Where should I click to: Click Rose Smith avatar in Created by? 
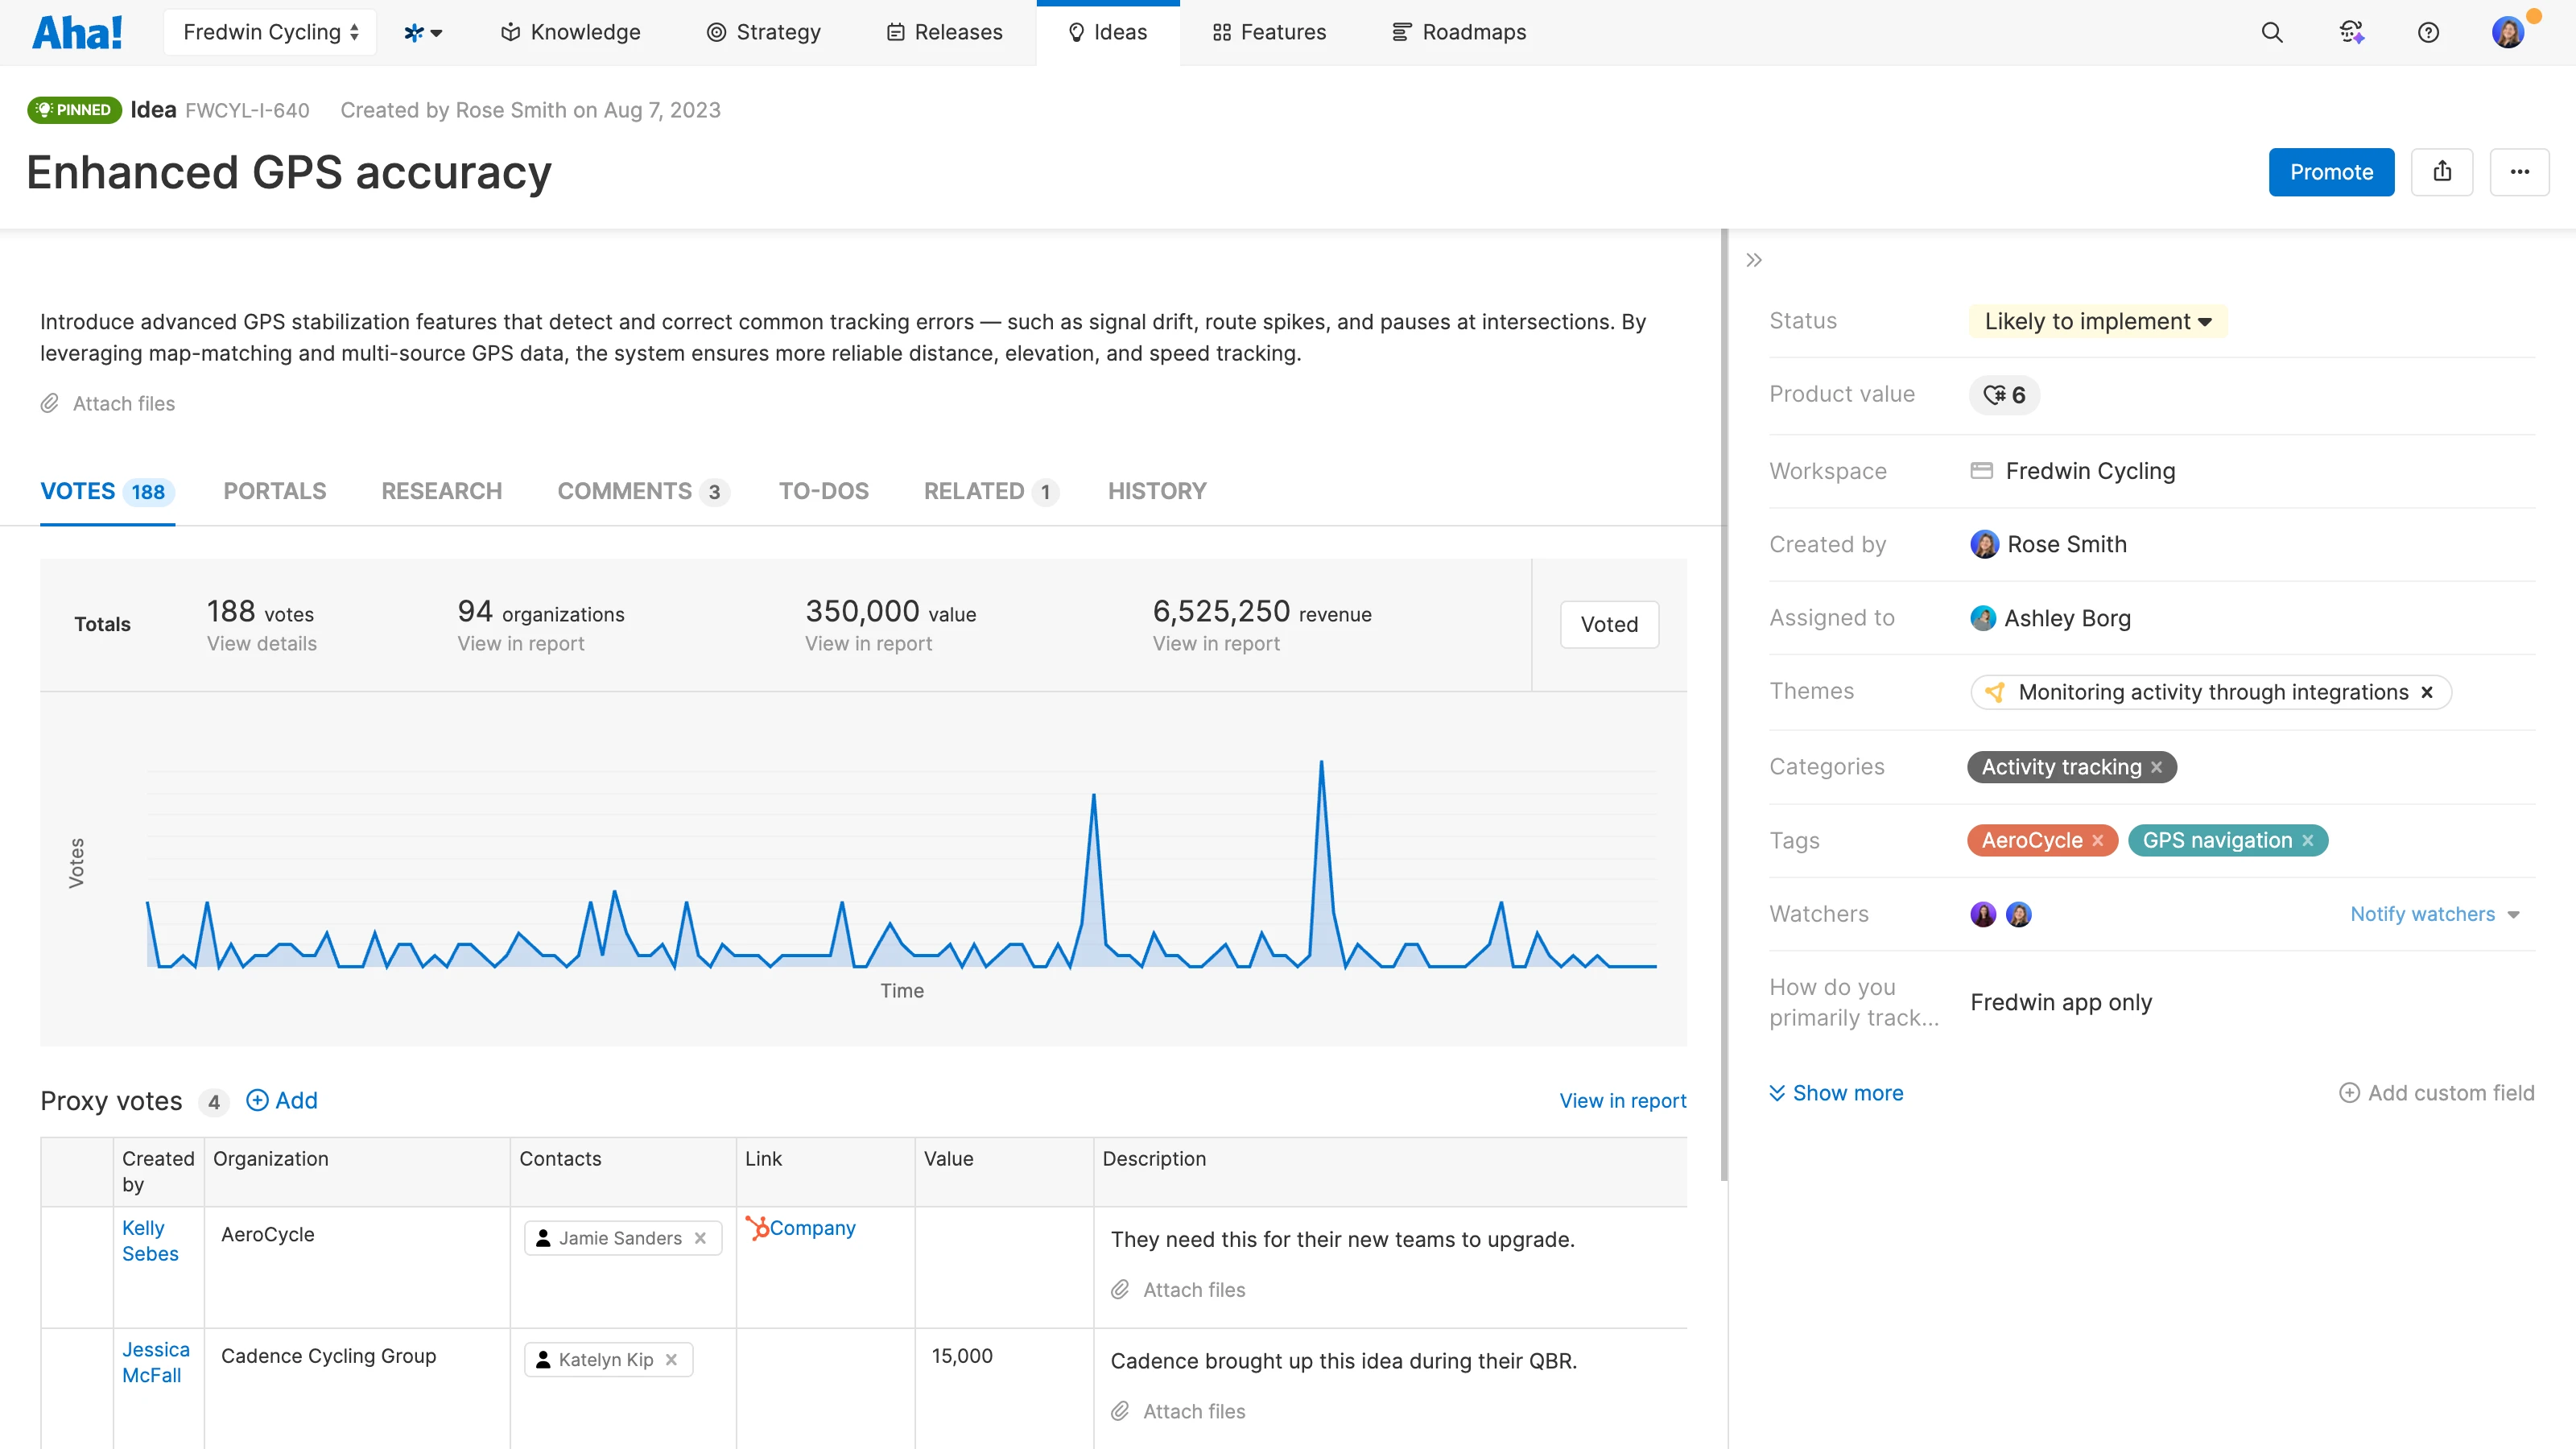pyautogui.click(x=1984, y=544)
